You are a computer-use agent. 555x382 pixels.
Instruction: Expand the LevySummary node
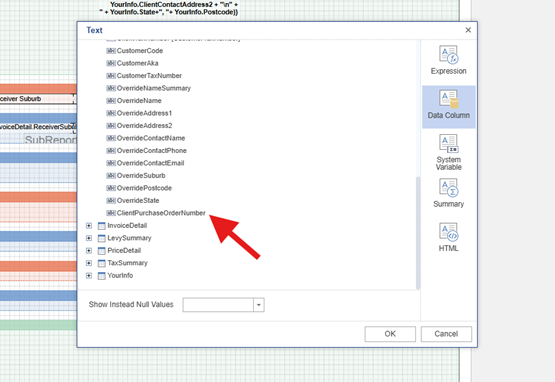point(89,238)
